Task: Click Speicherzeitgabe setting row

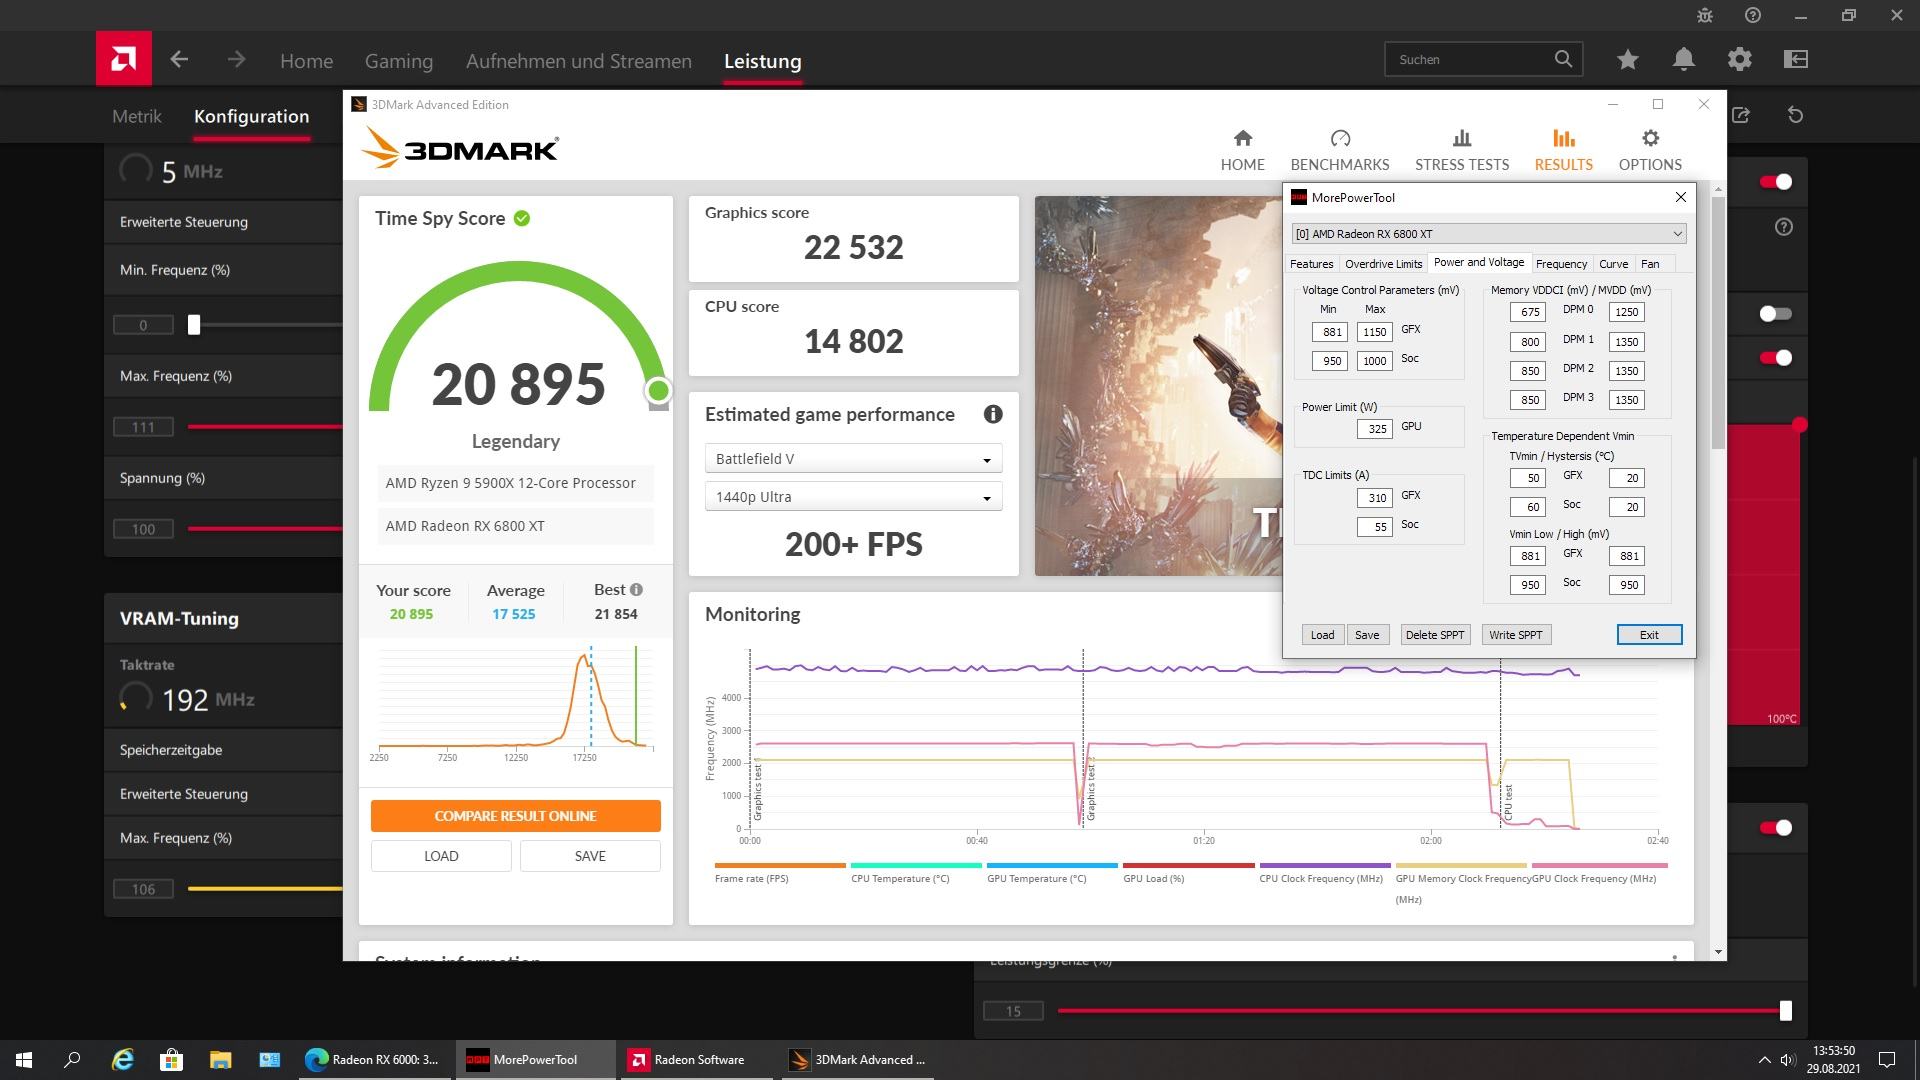Action: (224, 750)
